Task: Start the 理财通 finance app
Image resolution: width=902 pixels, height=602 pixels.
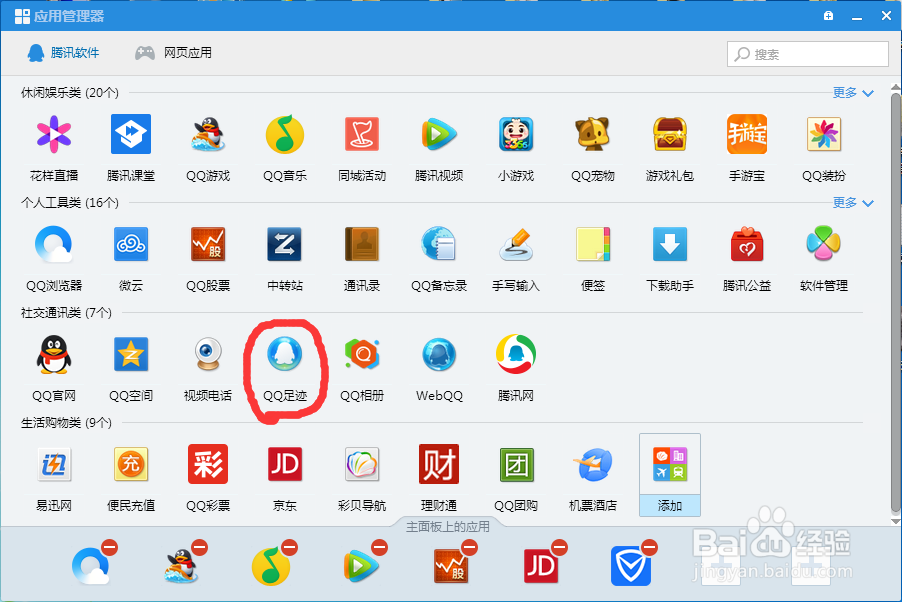Action: (438, 464)
